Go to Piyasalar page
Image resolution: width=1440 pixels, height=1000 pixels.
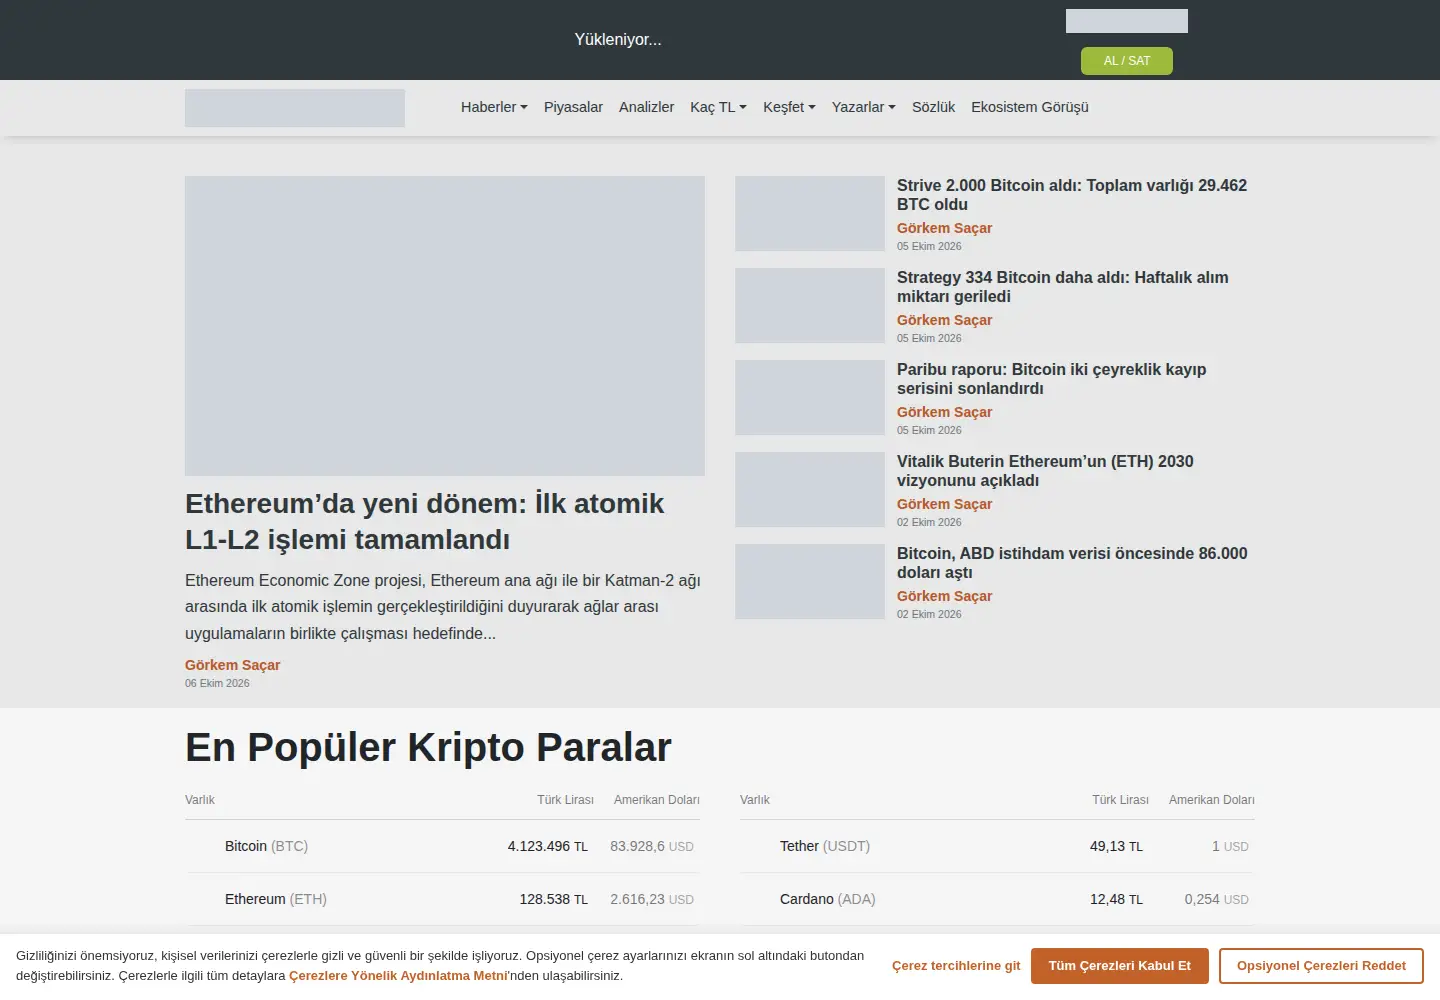point(573,107)
